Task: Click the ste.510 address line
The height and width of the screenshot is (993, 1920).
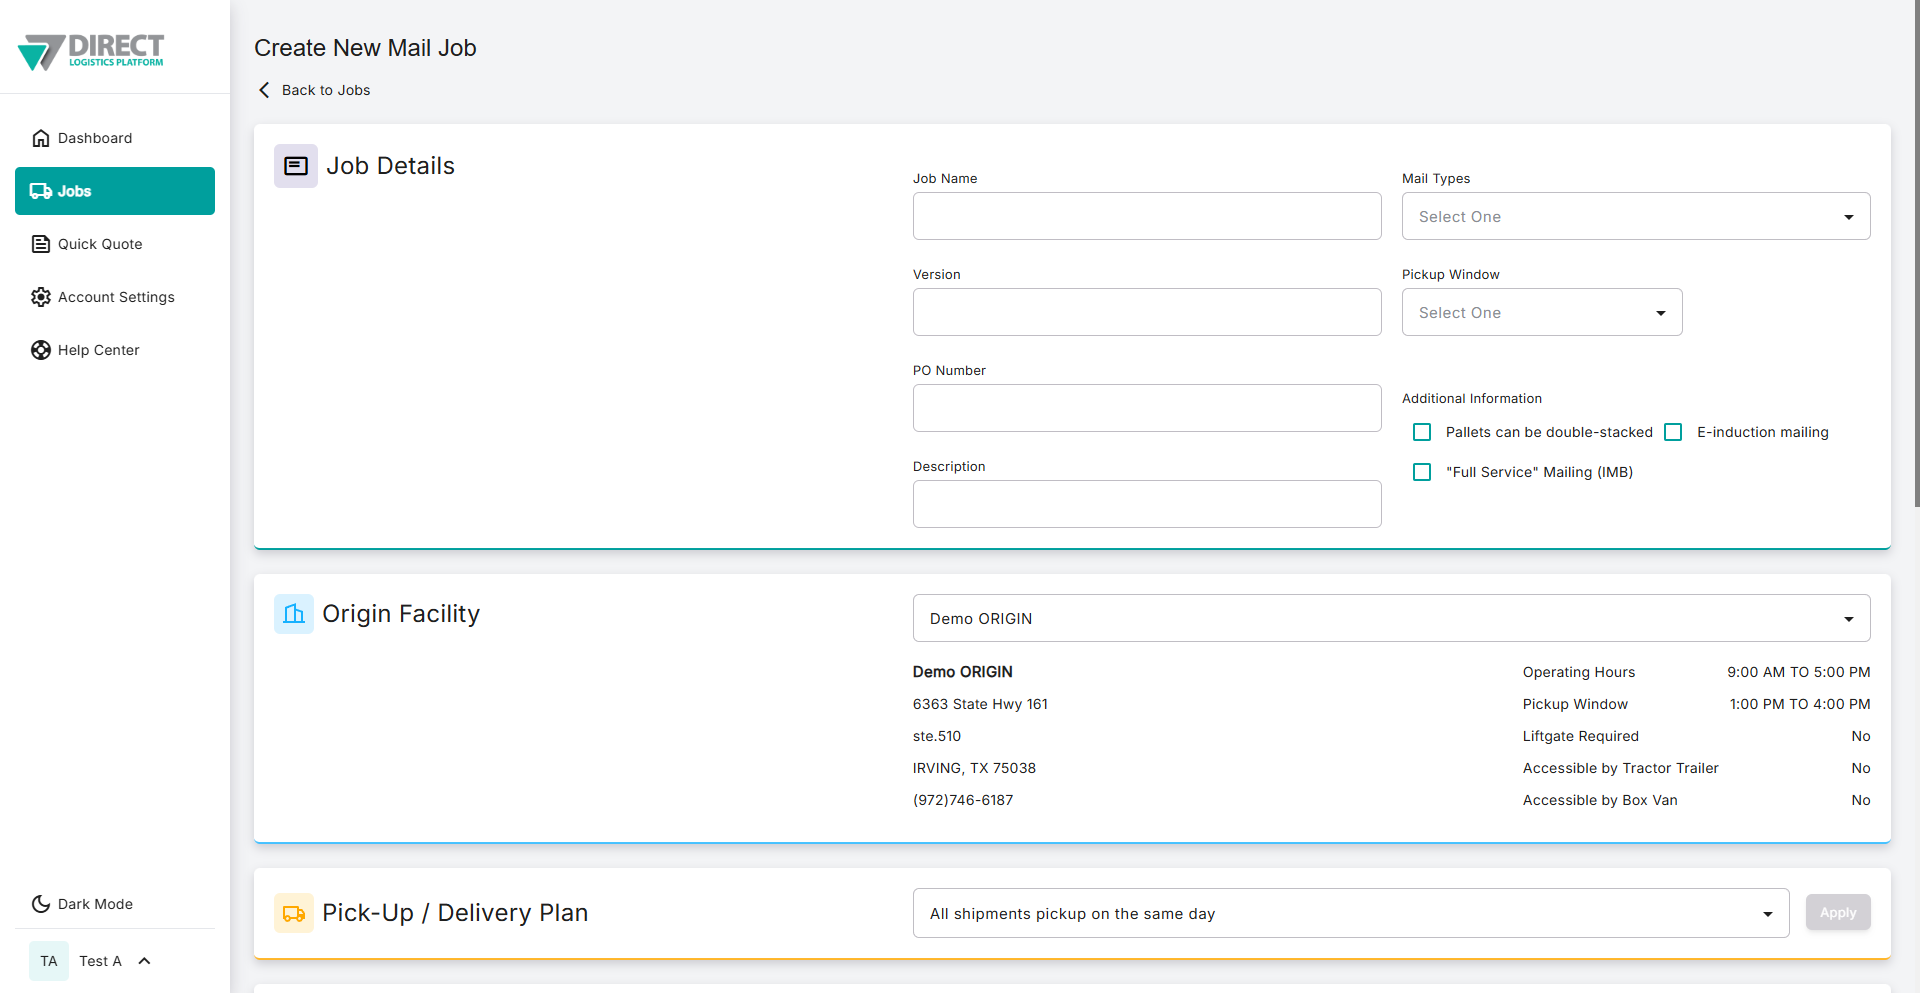Action: (937, 736)
